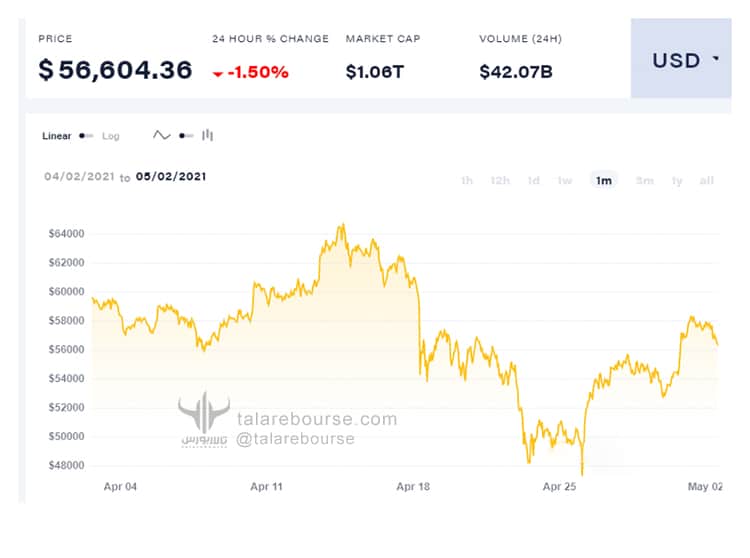Switch to the 1h time range
This screenshot has width=750, height=558.
[467, 181]
